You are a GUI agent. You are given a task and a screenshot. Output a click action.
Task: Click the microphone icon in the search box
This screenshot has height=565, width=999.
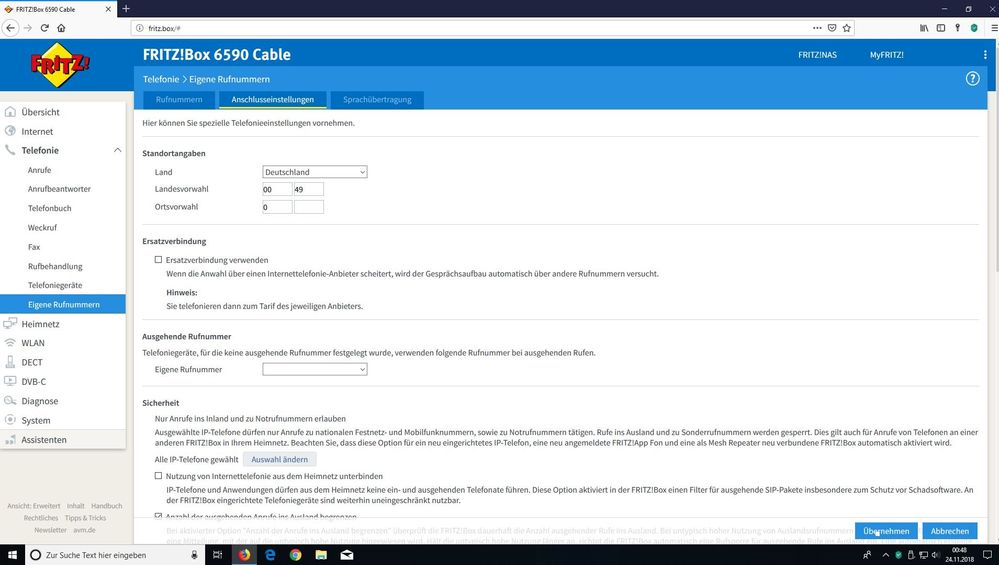point(194,555)
